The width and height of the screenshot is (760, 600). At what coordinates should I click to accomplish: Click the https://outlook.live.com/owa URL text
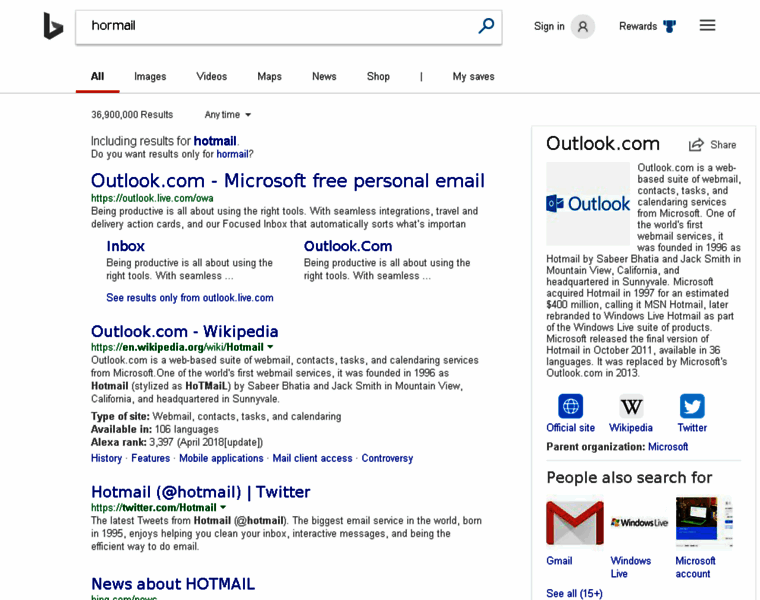click(152, 198)
